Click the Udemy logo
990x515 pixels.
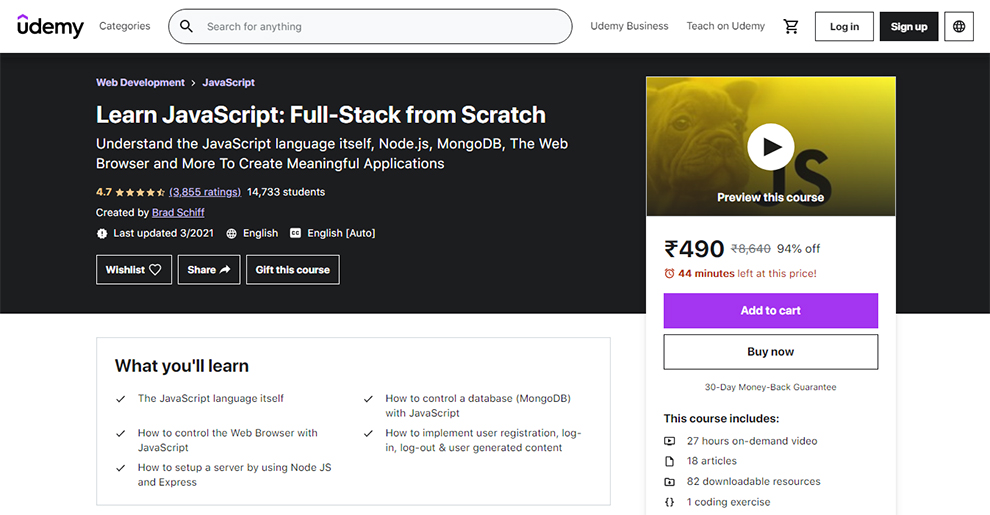(x=50, y=26)
